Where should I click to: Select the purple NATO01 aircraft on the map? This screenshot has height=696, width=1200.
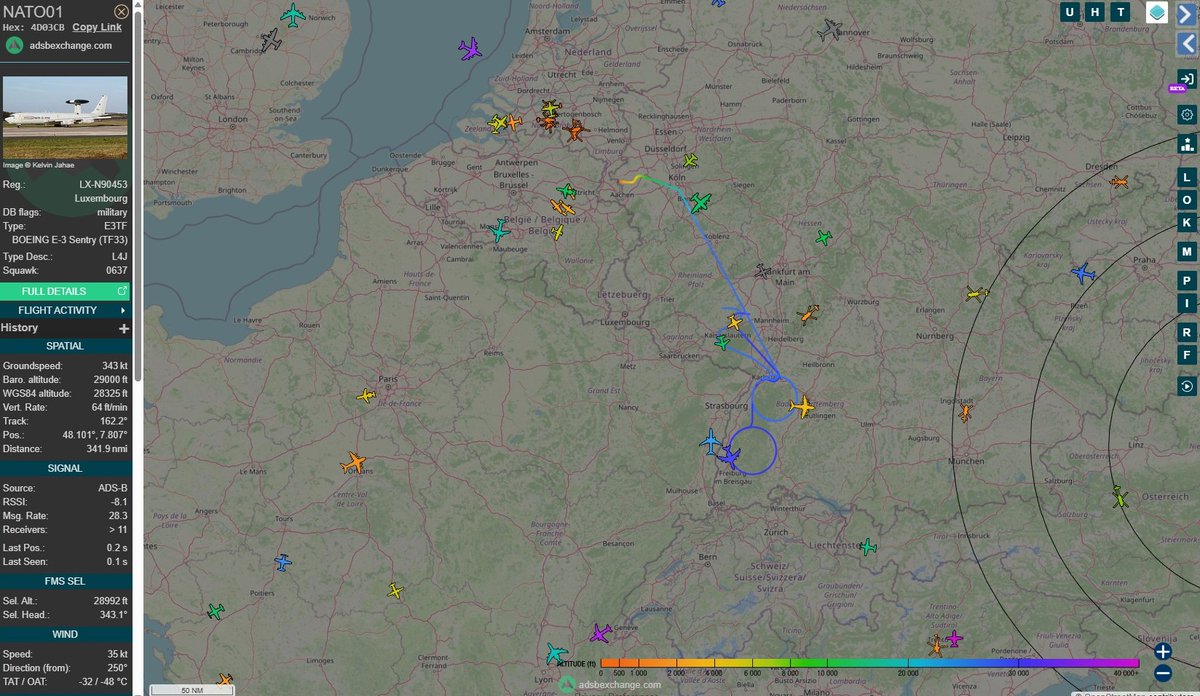pyautogui.click(x=730, y=457)
